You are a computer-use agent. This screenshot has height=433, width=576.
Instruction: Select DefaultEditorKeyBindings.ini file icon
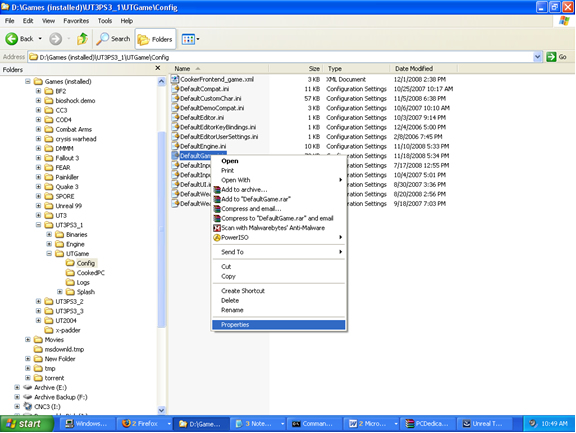point(175,127)
